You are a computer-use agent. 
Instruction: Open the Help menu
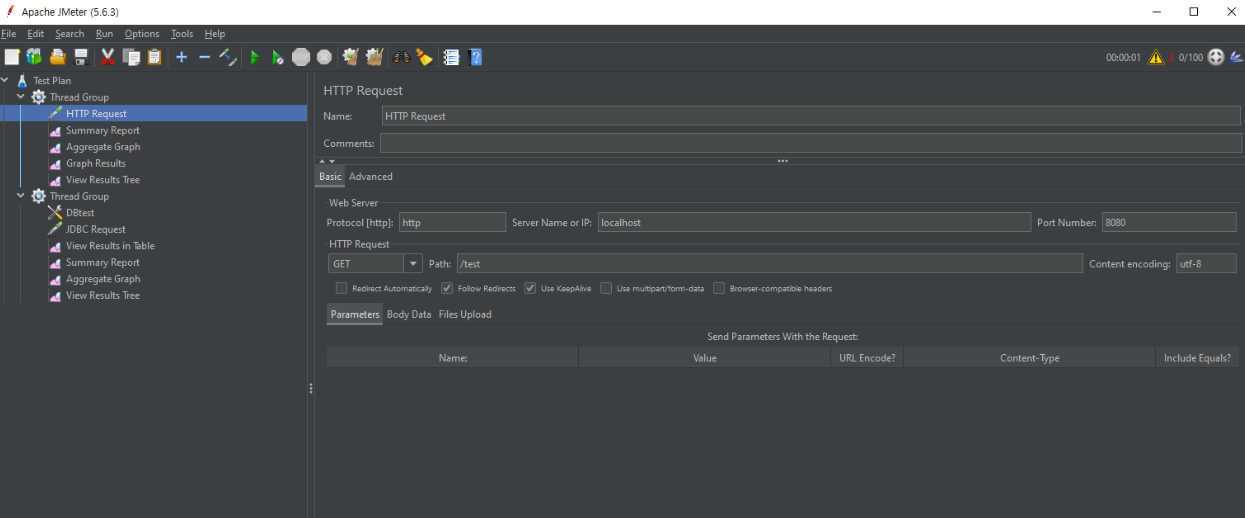coord(215,34)
